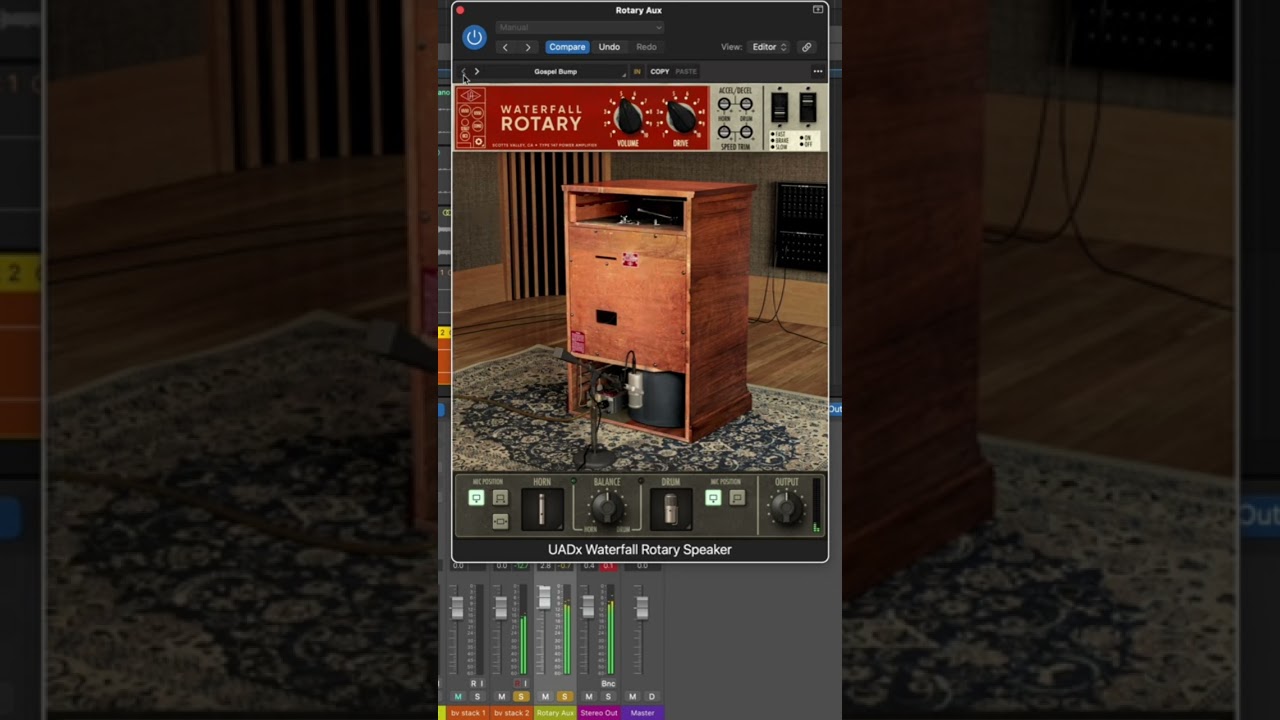This screenshot has height=720, width=1280.
Task: Click the Horn Speed Trim screw
Action: click(x=724, y=132)
